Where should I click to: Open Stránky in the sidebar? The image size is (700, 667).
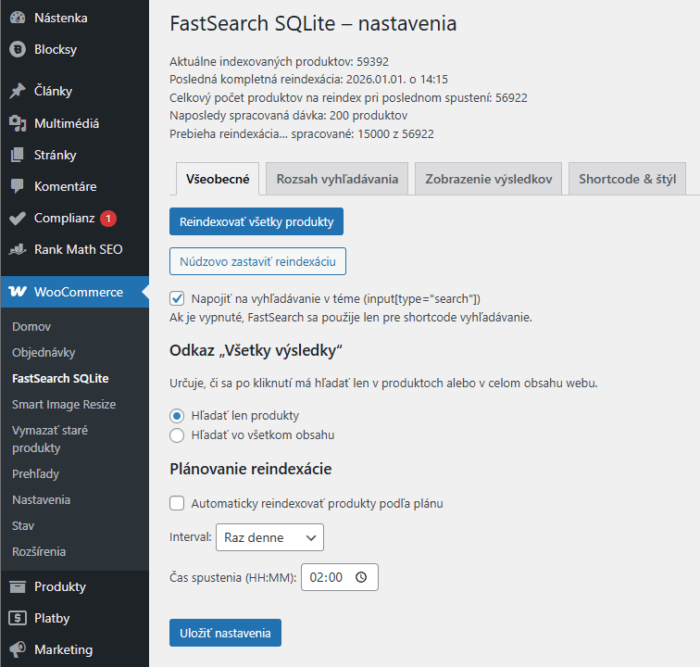55,155
